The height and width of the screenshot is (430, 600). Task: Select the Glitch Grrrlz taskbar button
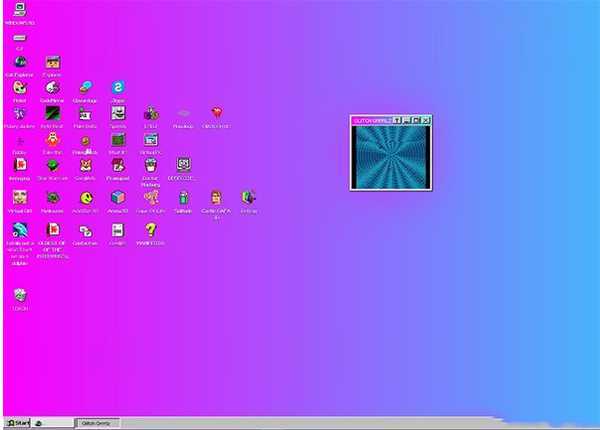(x=97, y=423)
